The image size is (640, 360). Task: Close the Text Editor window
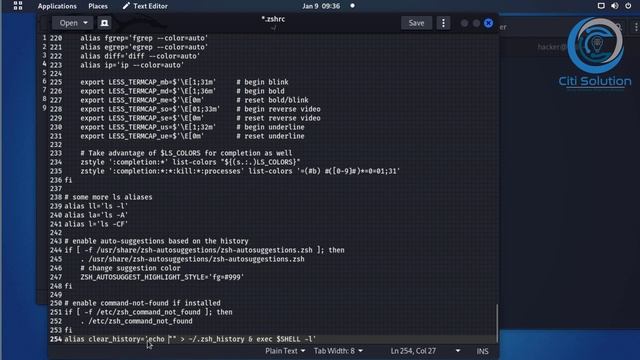point(488,23)
